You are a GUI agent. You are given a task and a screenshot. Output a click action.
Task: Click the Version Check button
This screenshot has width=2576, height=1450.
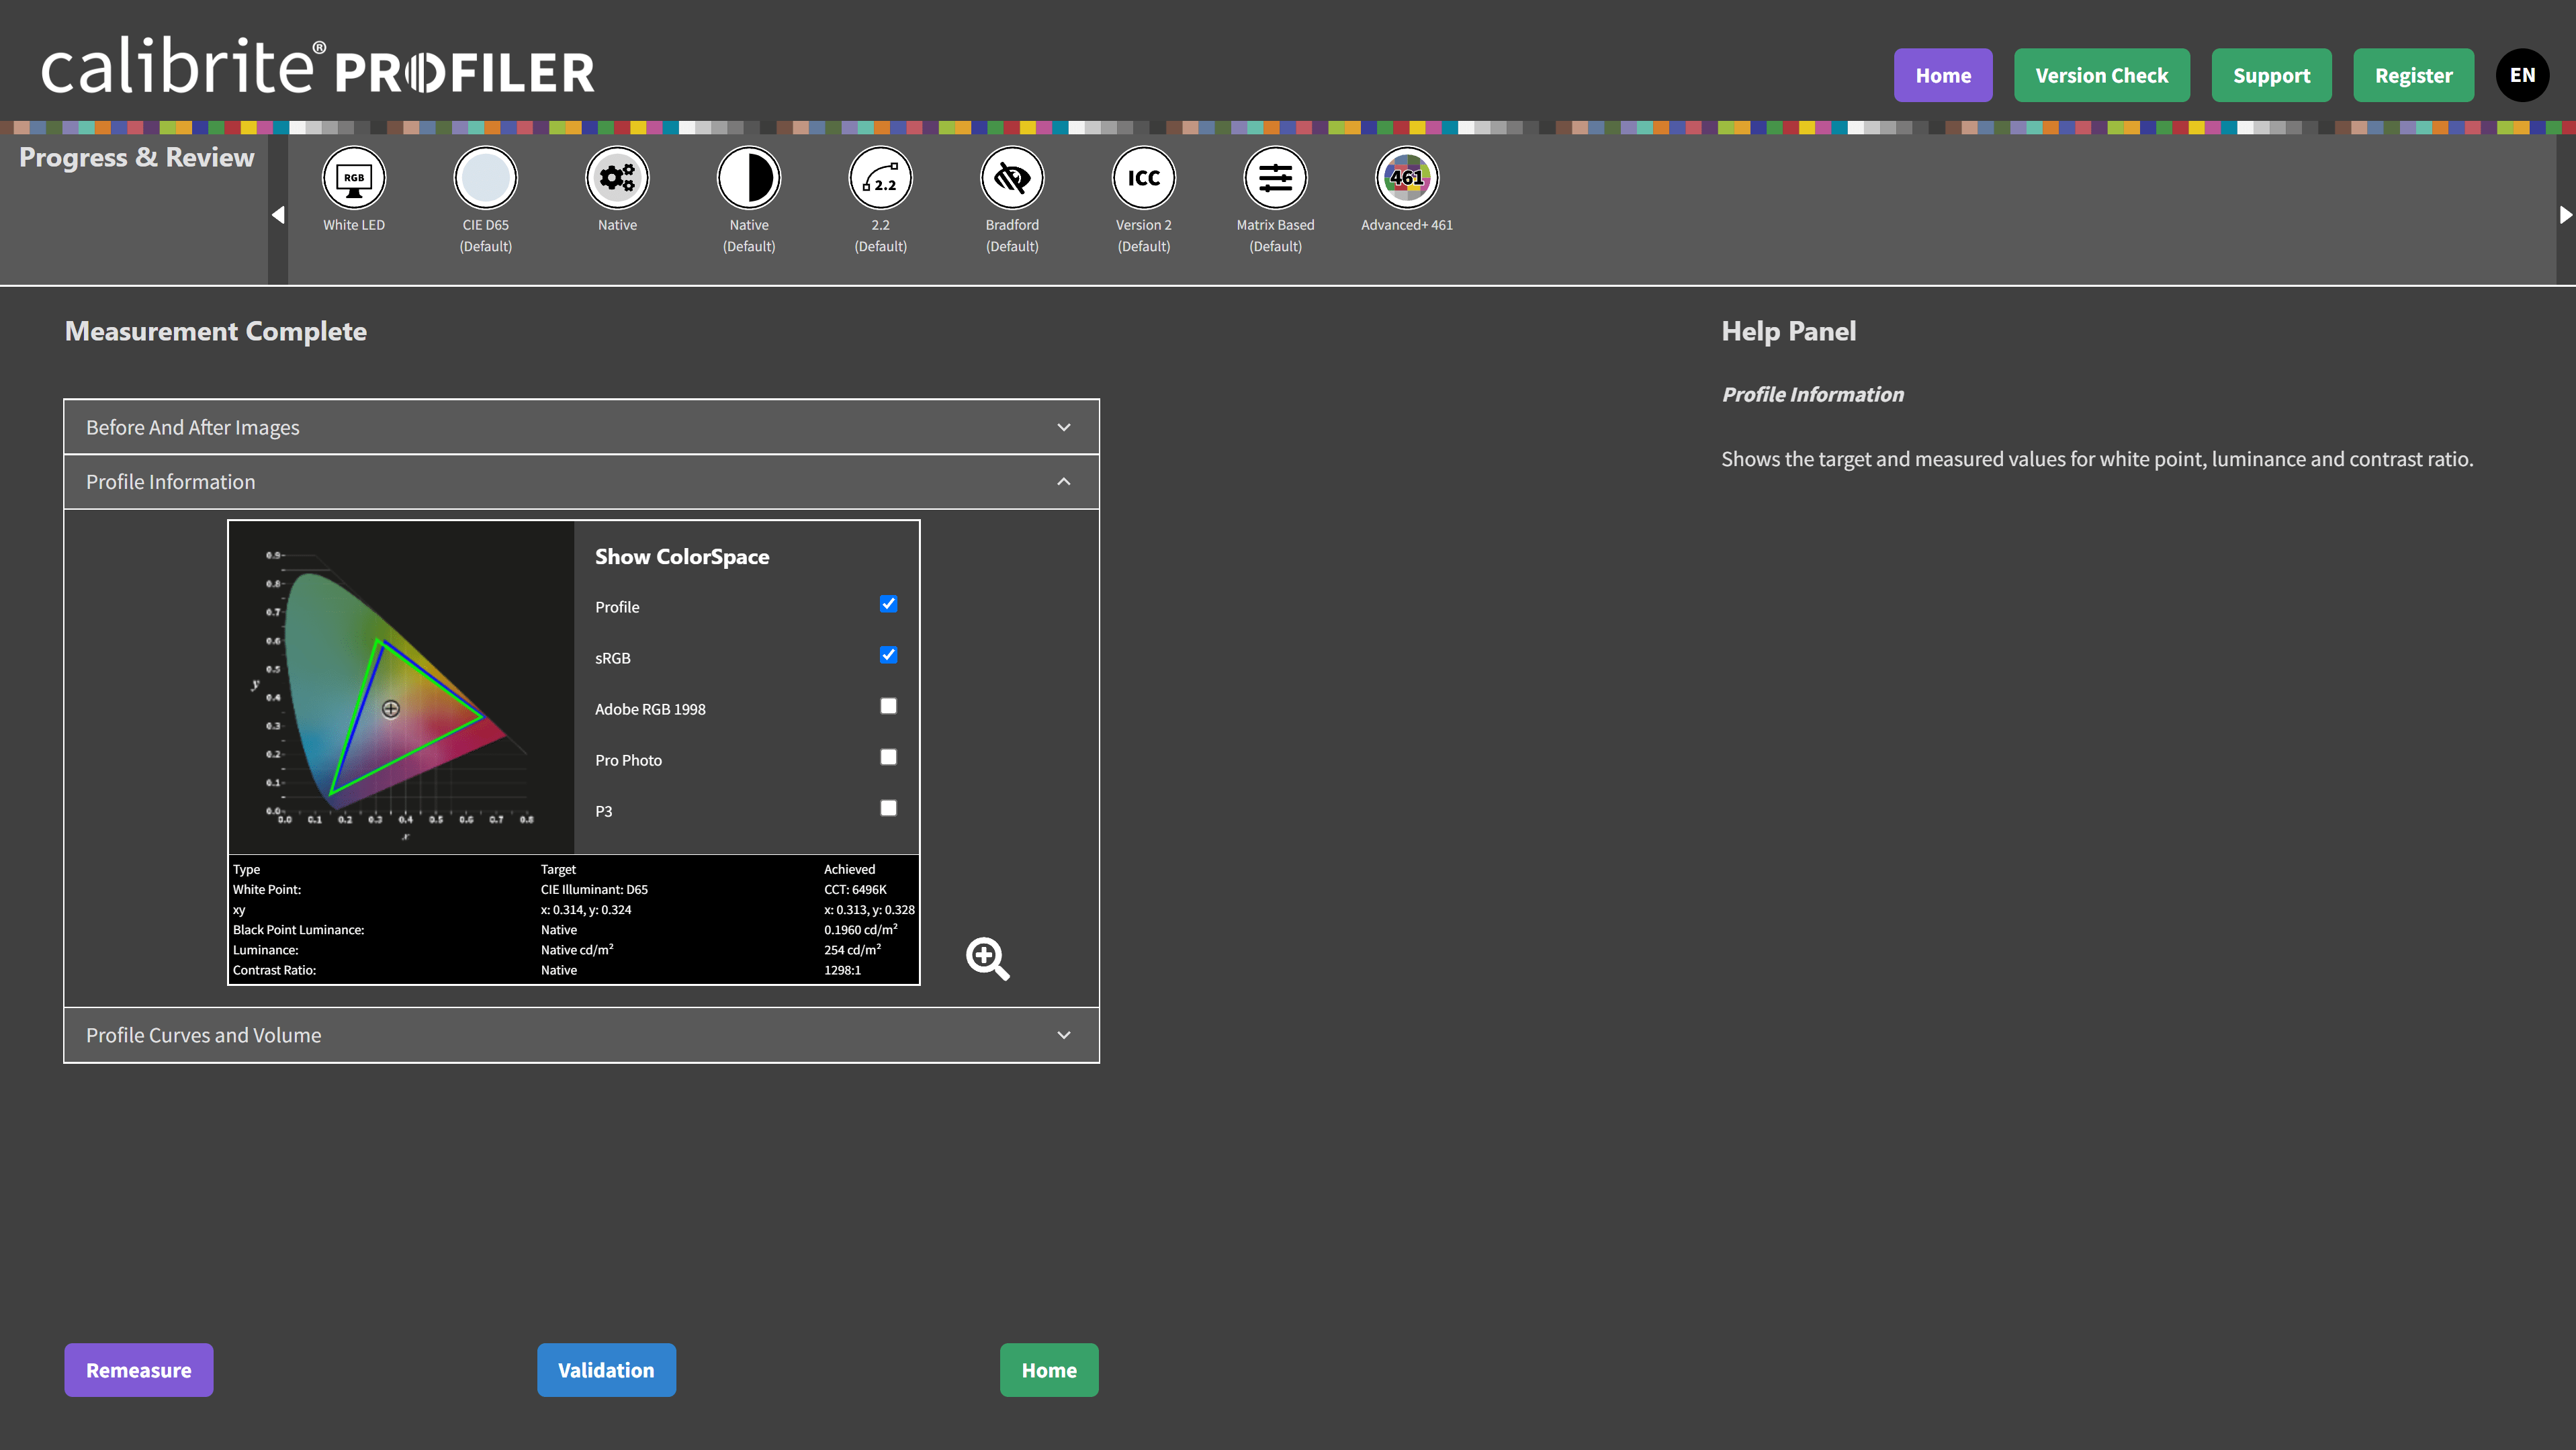[2101, 75]
